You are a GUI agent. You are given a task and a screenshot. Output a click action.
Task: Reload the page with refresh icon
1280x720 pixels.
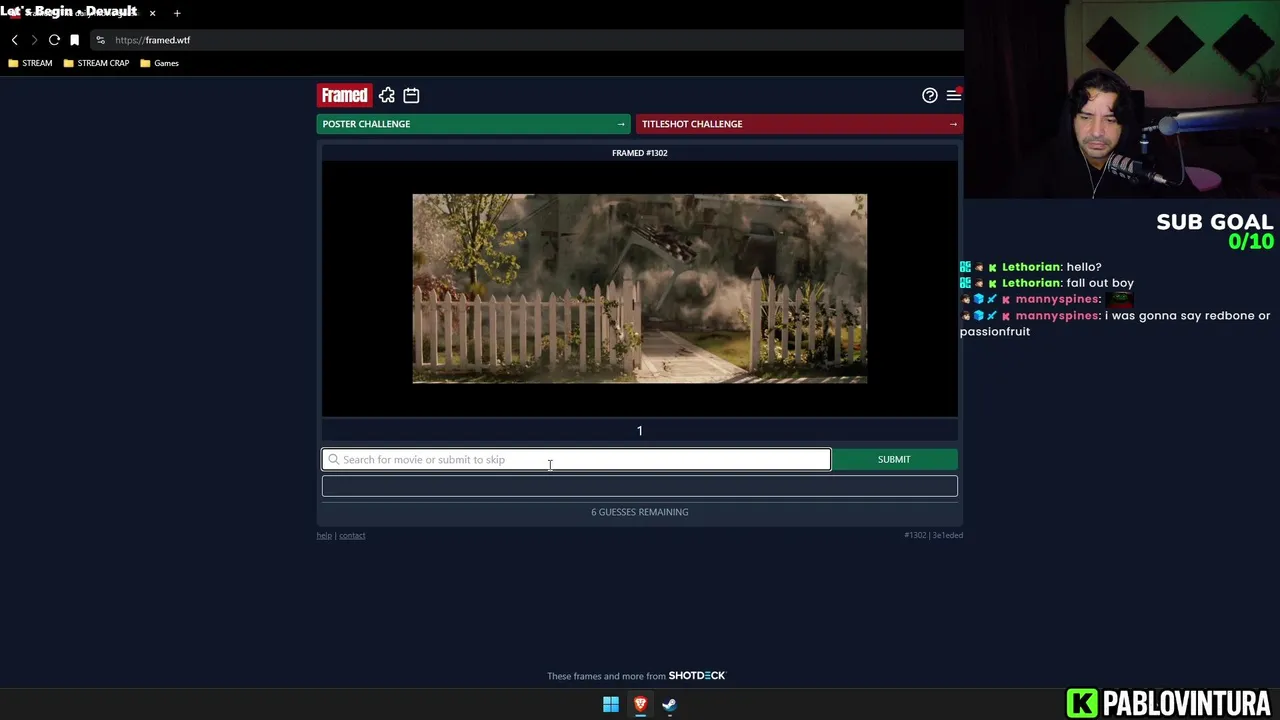tap(54, 40)
